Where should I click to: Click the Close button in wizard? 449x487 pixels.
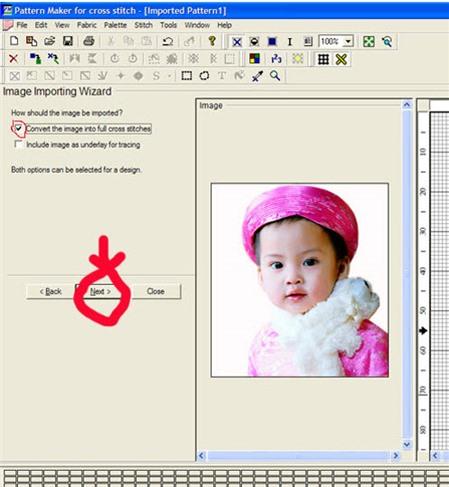point(155,291)
